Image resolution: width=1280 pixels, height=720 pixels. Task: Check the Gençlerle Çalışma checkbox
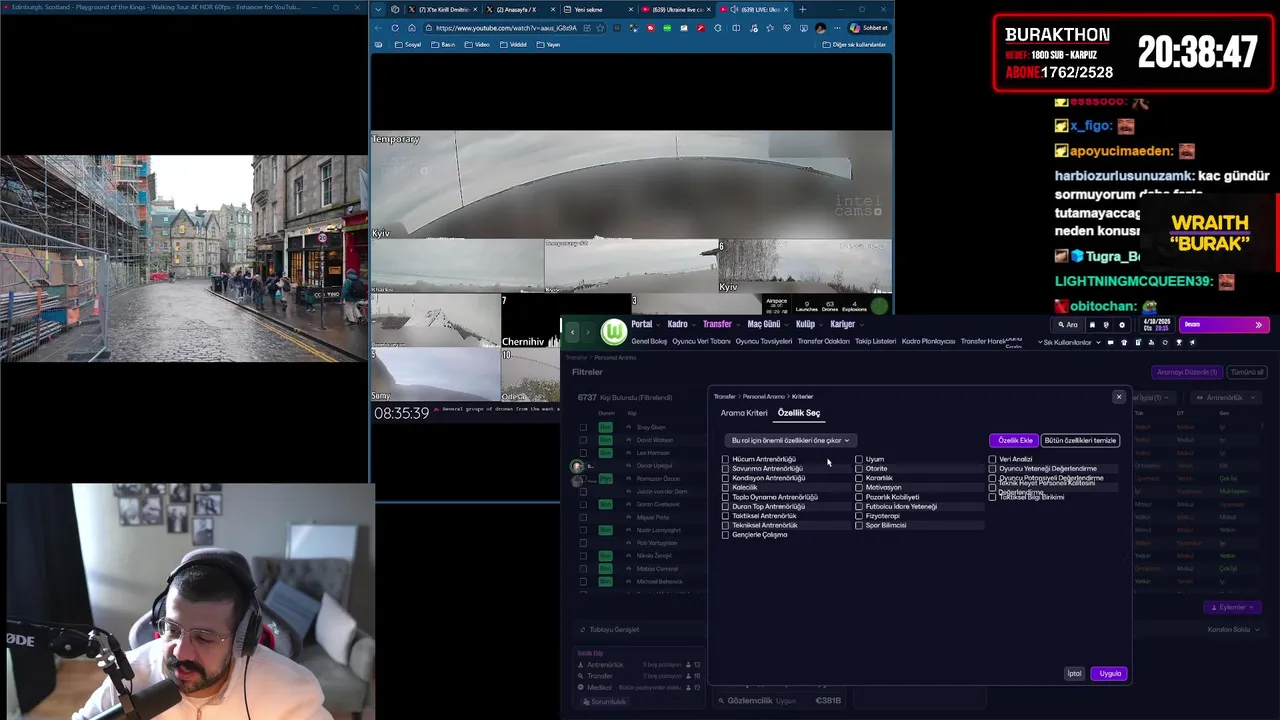tap(726, 535)
